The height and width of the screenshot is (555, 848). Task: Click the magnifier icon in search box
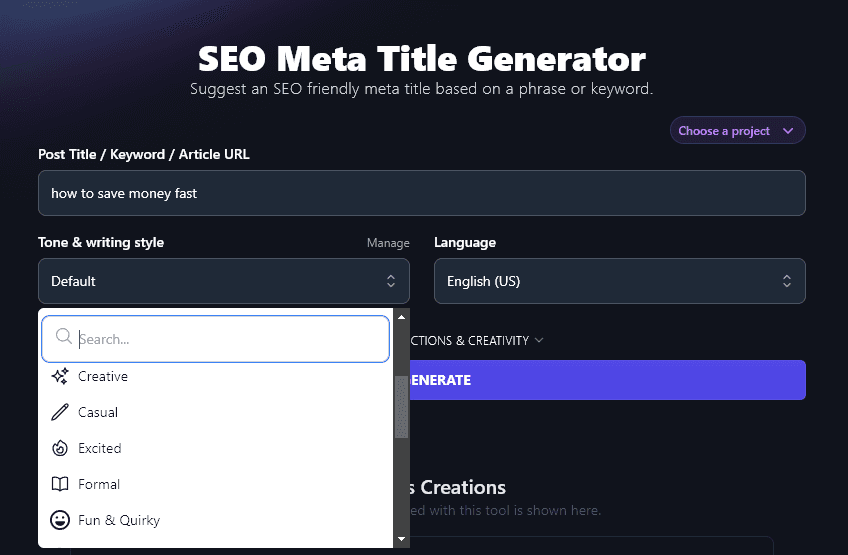(64, 339)
